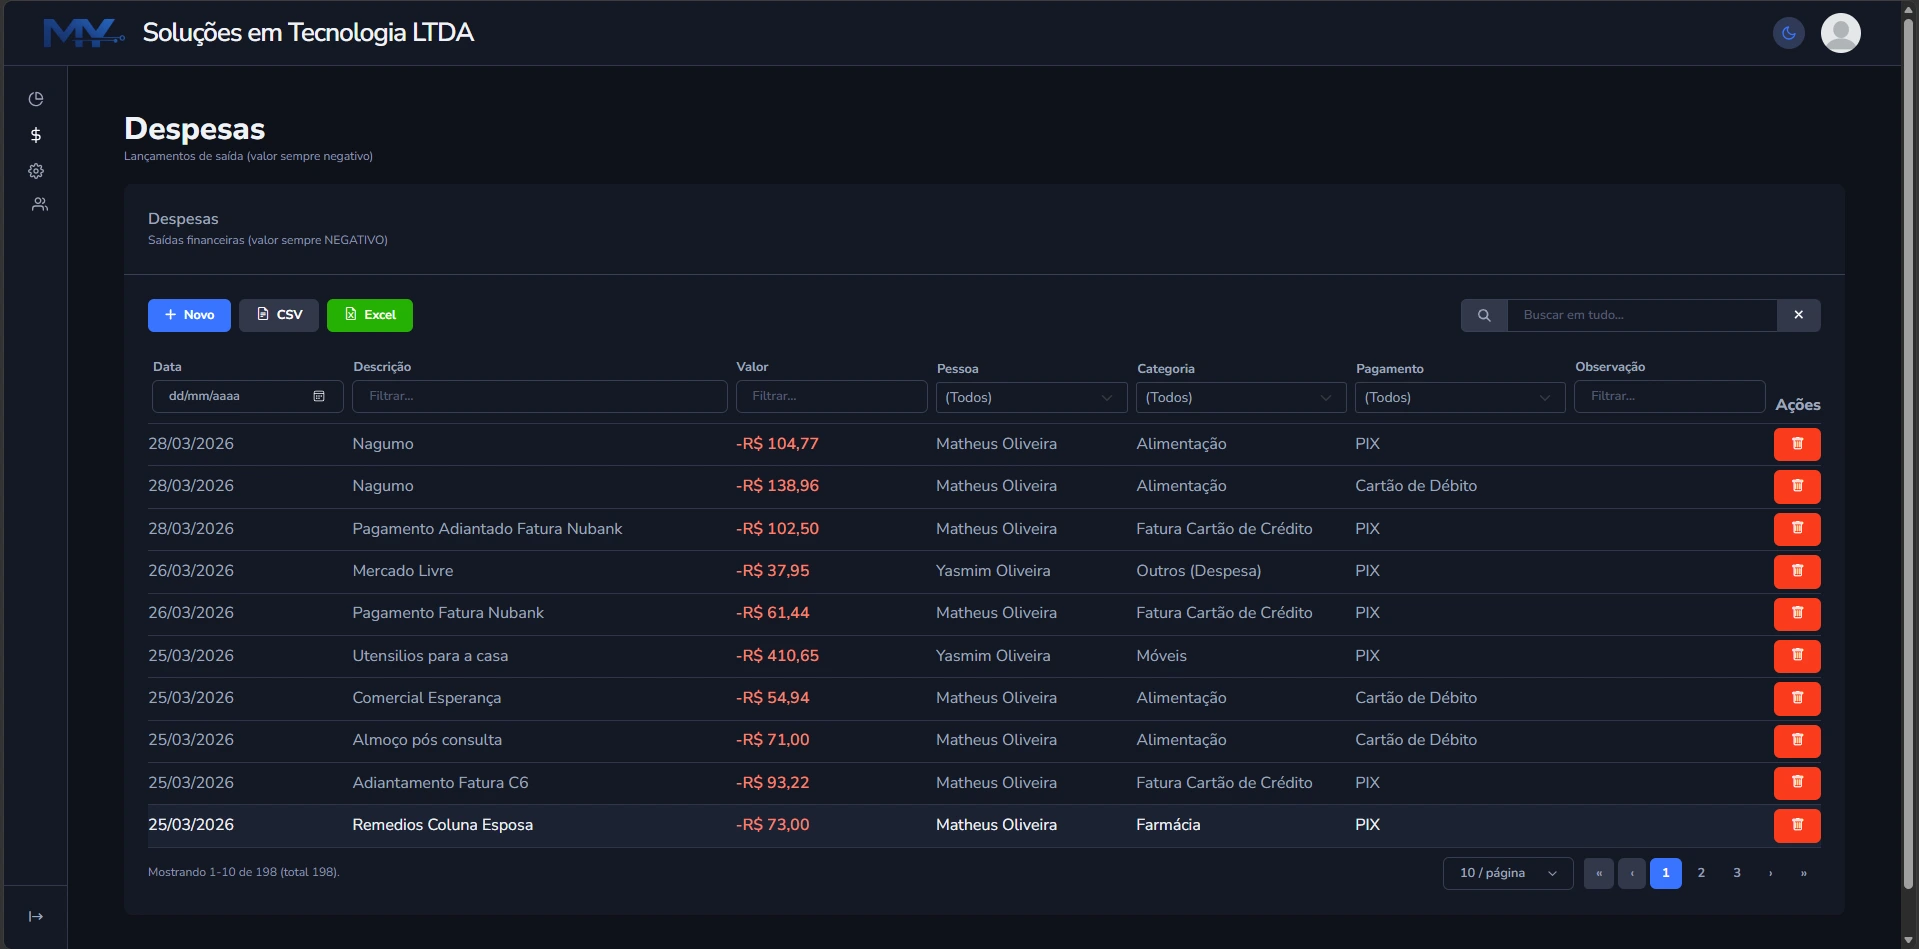This screenshot has width=1919, height=949.
Task: Sort by the Pagamento column header
Action: (1390, 369)
